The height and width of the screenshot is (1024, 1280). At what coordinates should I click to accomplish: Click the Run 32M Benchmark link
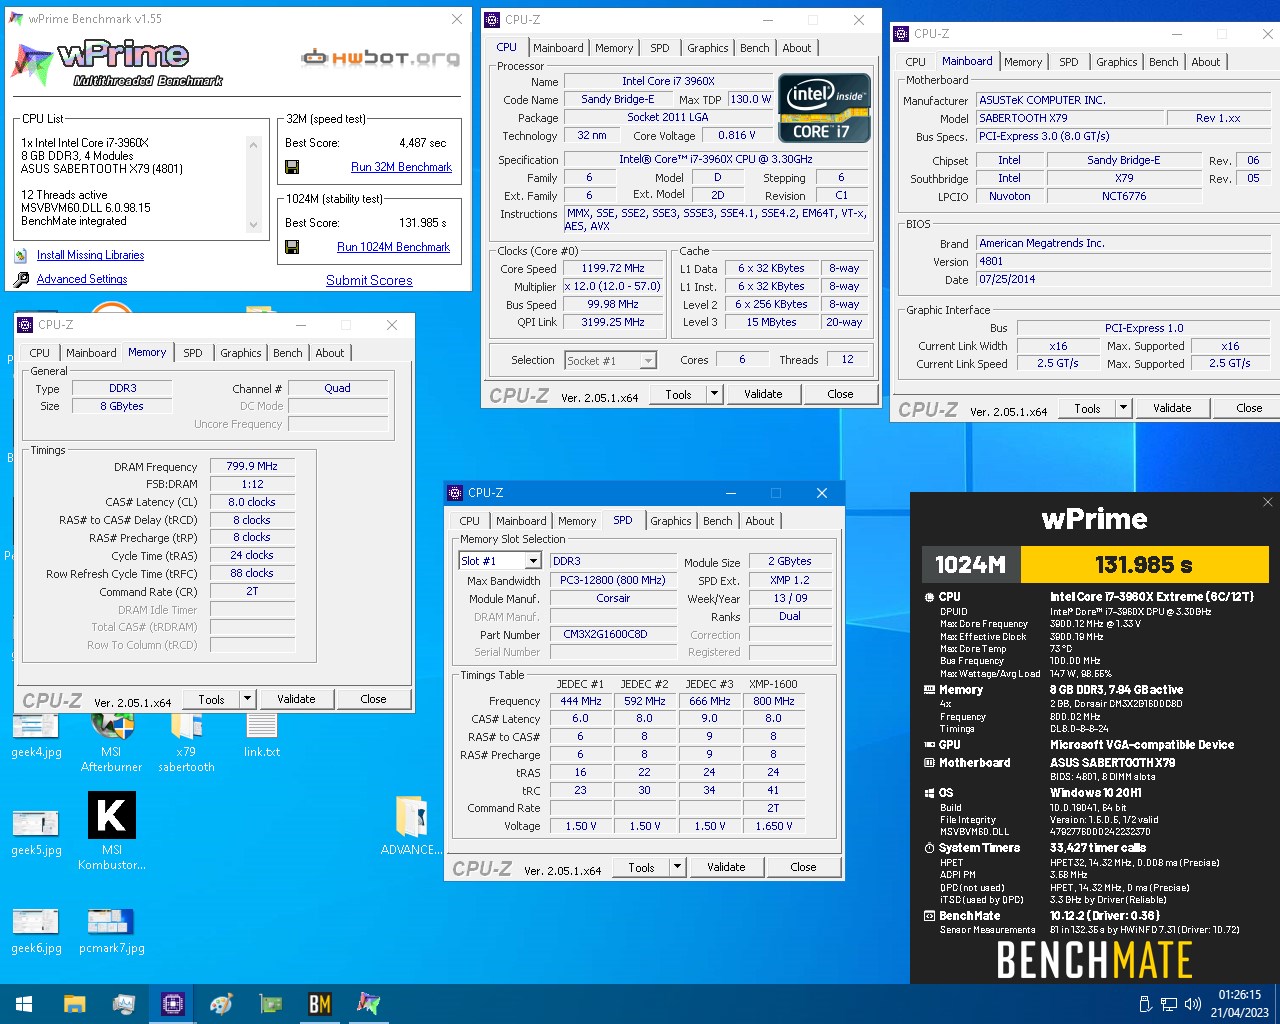click(401, 167)
